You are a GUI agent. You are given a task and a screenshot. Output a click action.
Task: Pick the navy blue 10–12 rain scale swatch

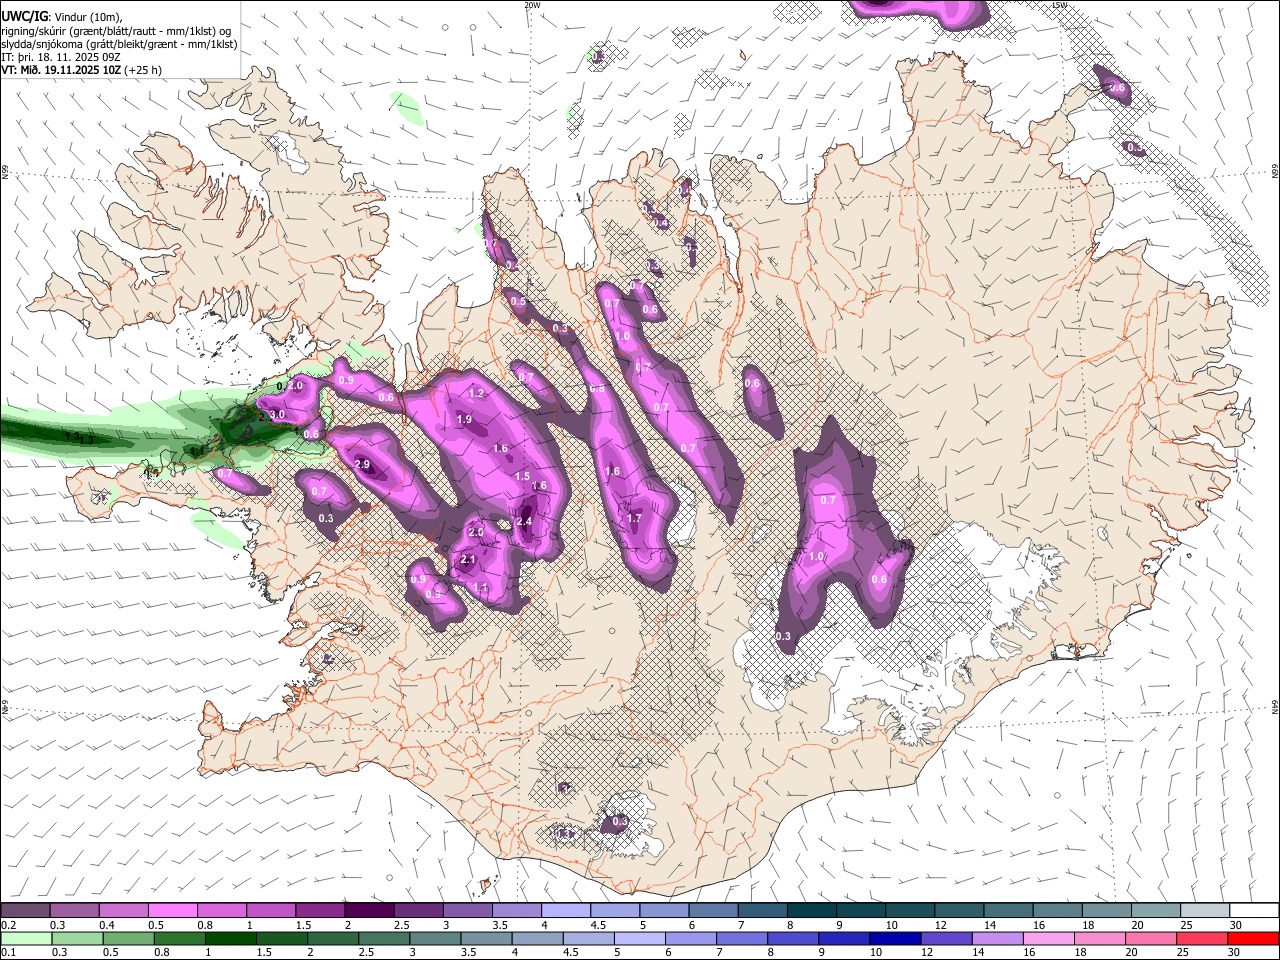click(895, 939)
